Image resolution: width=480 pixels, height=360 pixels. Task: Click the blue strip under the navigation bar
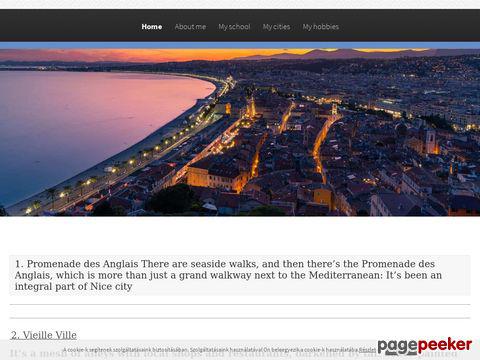coord(240,45)
